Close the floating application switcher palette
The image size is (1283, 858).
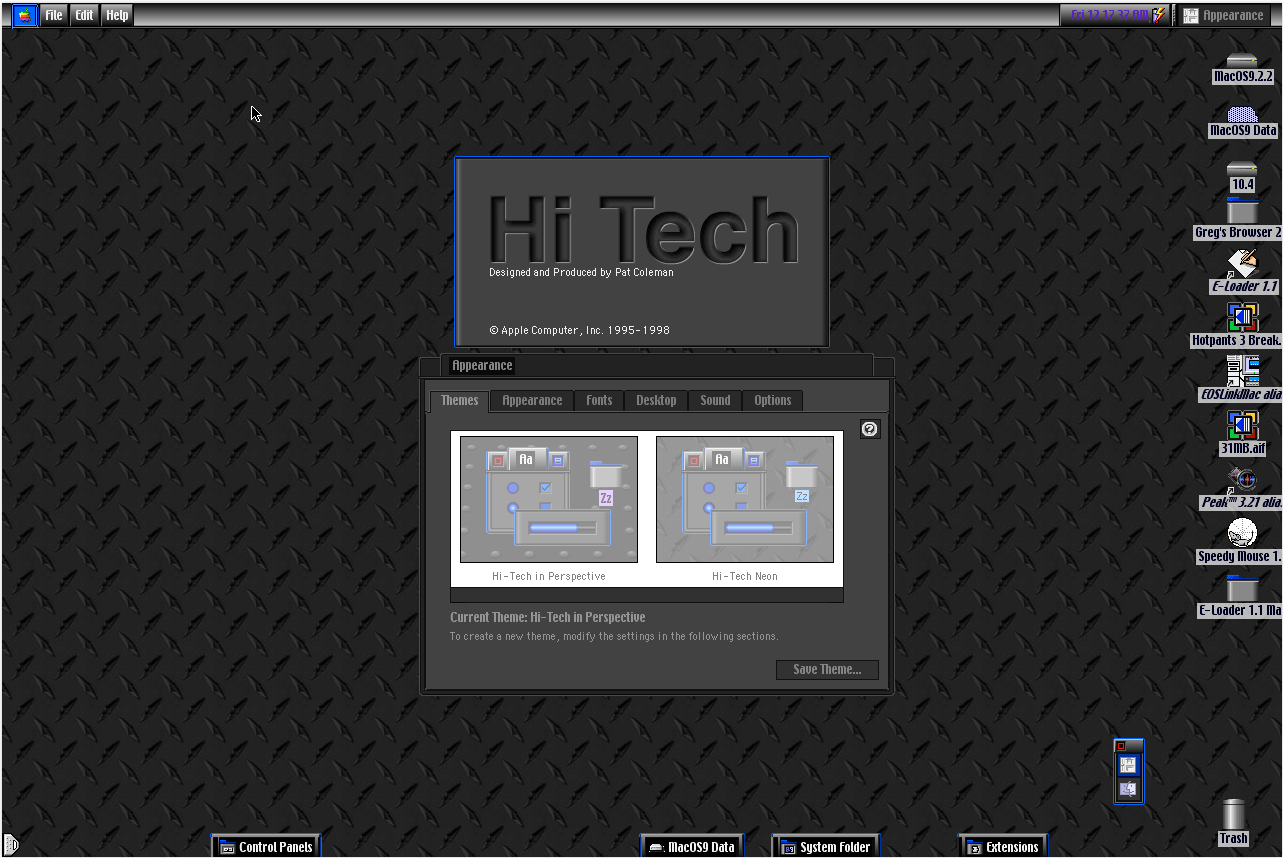click(1121, 746)
